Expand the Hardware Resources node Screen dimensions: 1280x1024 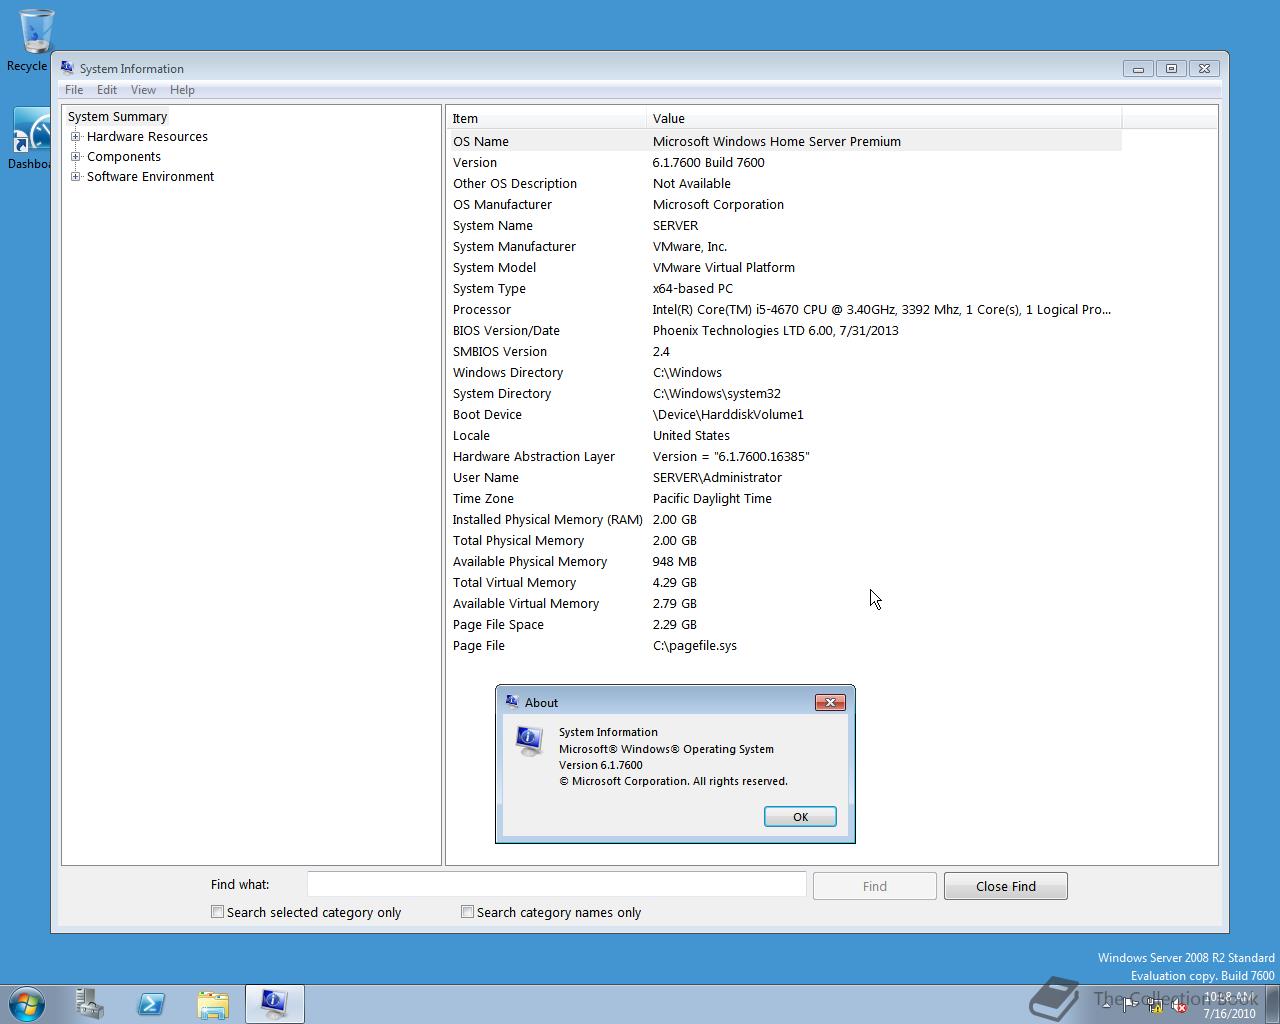tap(75, 137)
